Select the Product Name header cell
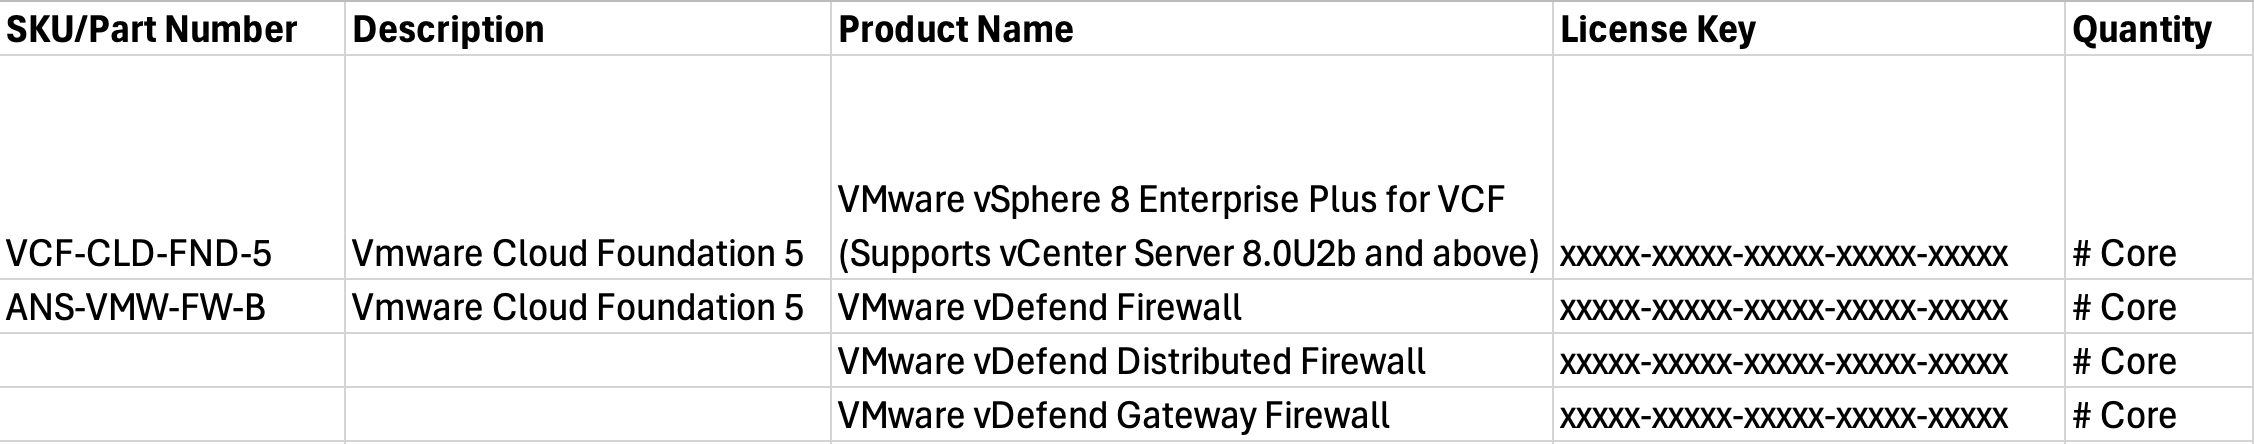The image size is (2254, 444). [955, 30]
